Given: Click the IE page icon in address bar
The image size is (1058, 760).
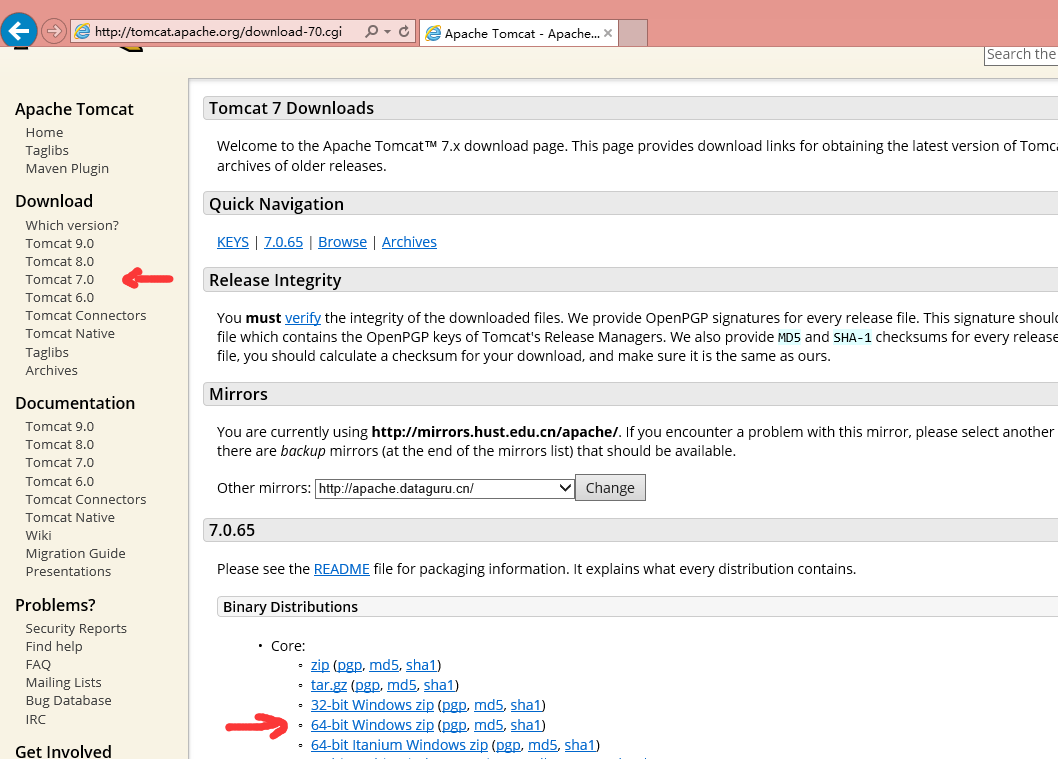Looking at the screenshot, I should pyautogui.click(x=82, y=32).
